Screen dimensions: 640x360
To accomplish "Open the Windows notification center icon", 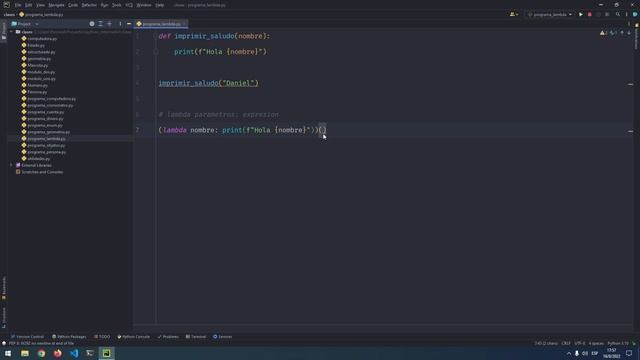I will click(629, 353).
